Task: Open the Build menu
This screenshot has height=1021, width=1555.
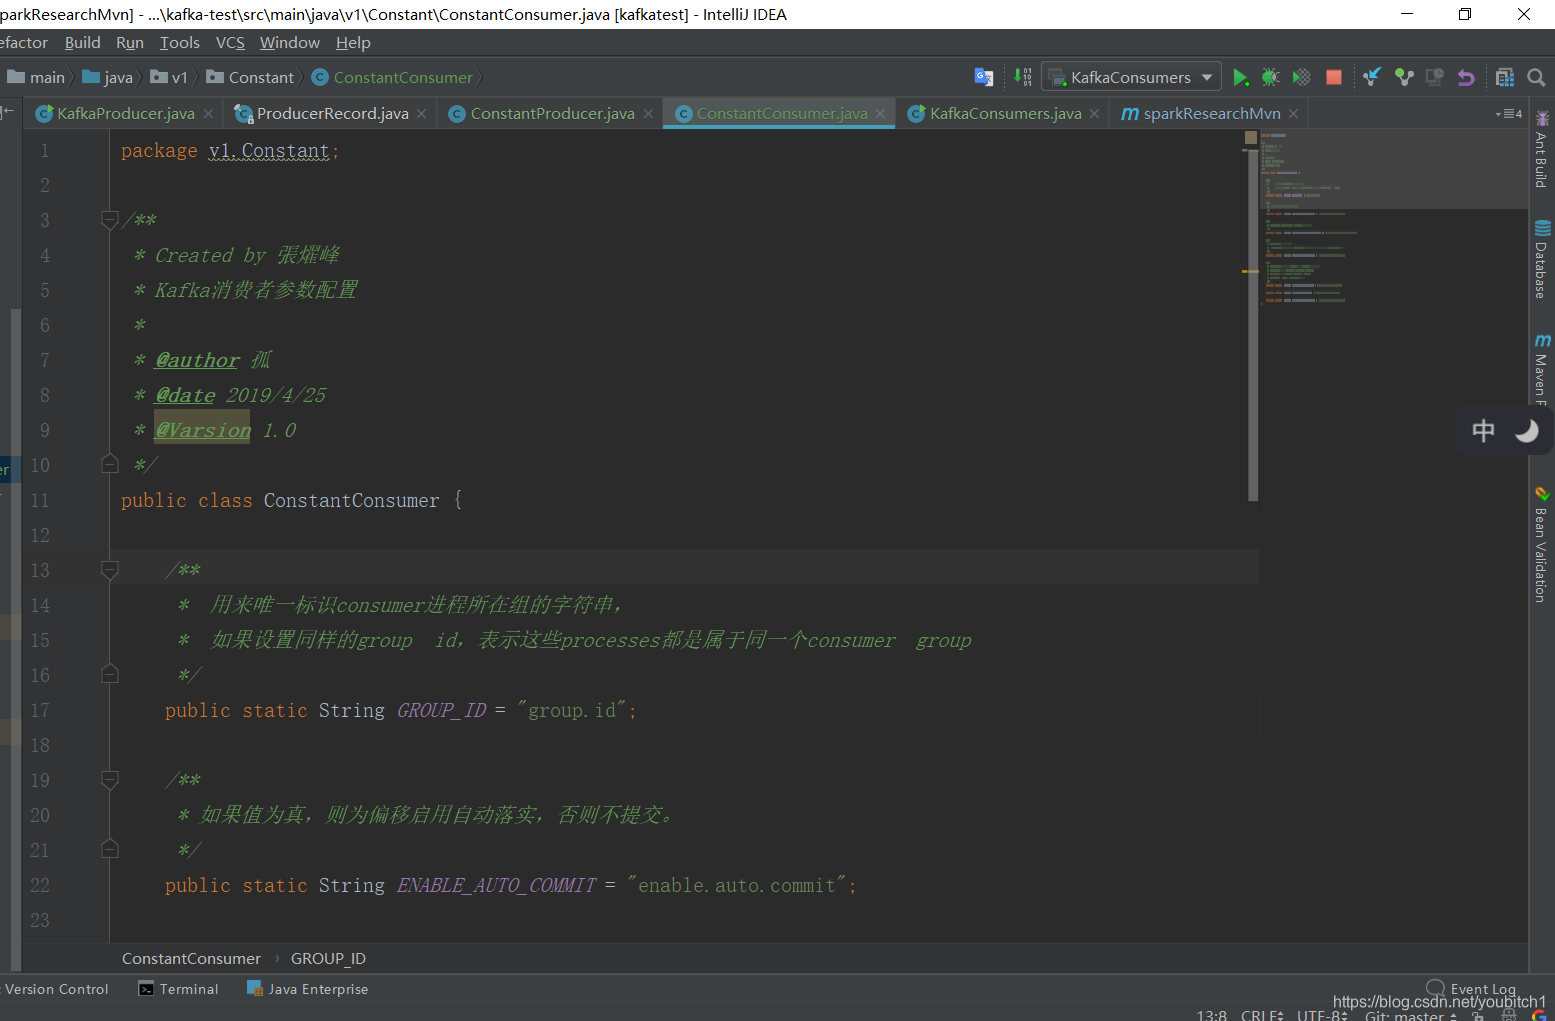Action: (x=83, y=42)
